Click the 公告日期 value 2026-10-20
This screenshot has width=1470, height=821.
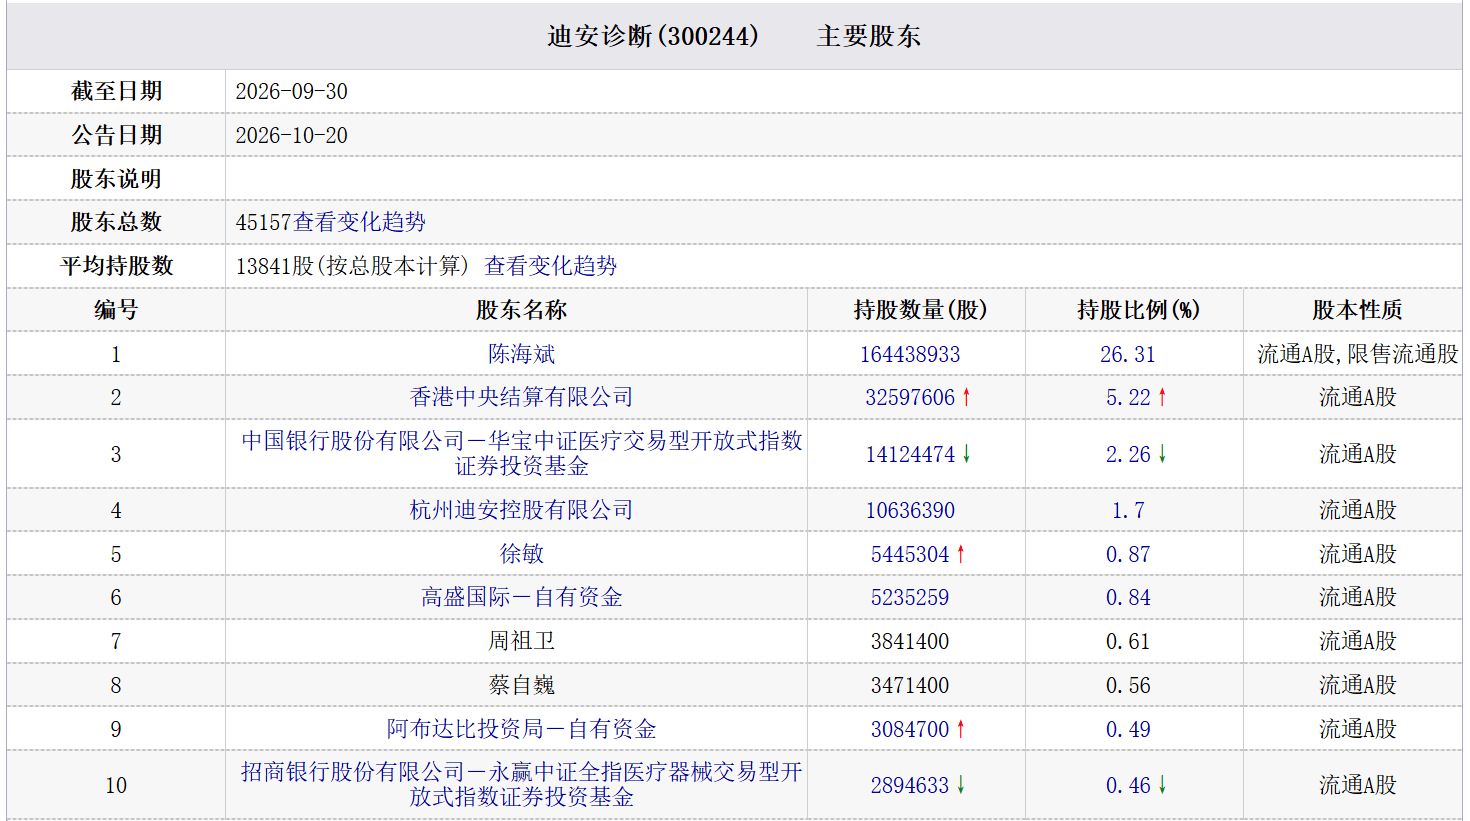tap(292, 135)
